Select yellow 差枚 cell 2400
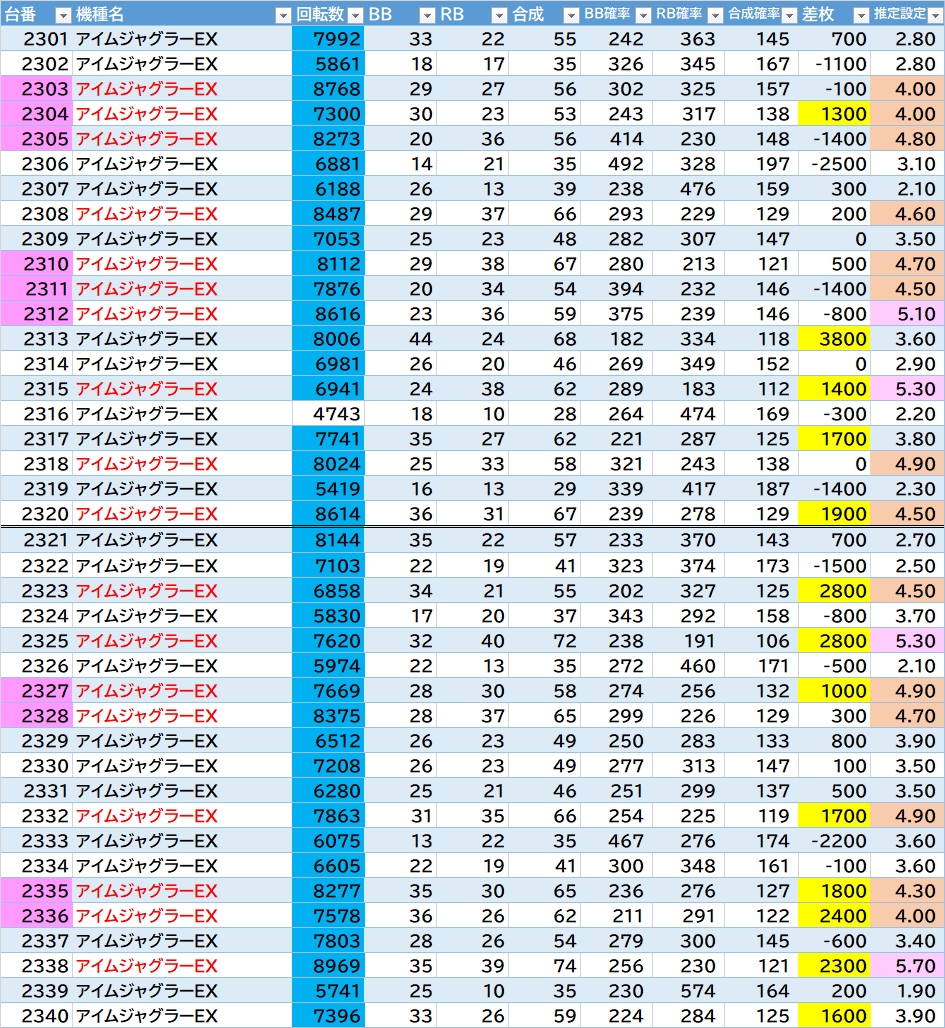The width and height of the screenshot is (945, 1028). point(834,916)
